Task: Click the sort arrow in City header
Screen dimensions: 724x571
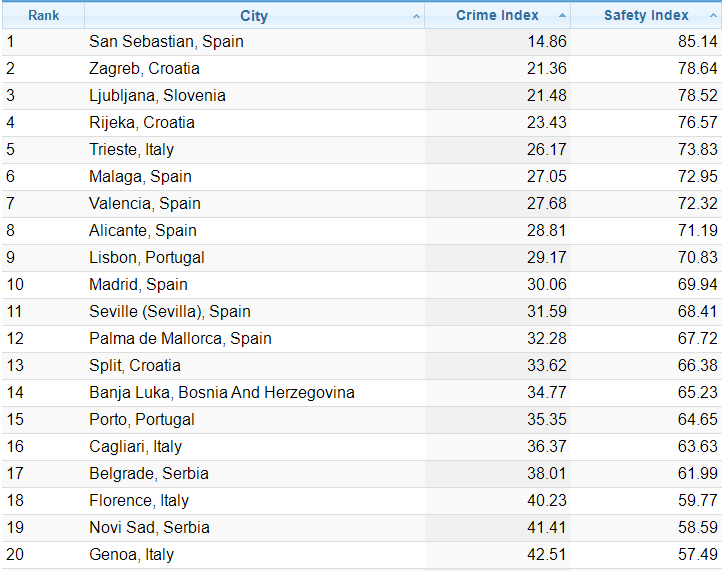Action: coord(416,17)
